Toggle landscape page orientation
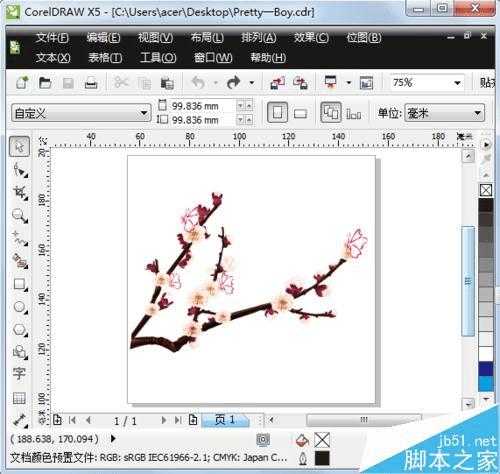Image resolution: width=500 pixels, height=474 pixels. (x=300, y=114)
